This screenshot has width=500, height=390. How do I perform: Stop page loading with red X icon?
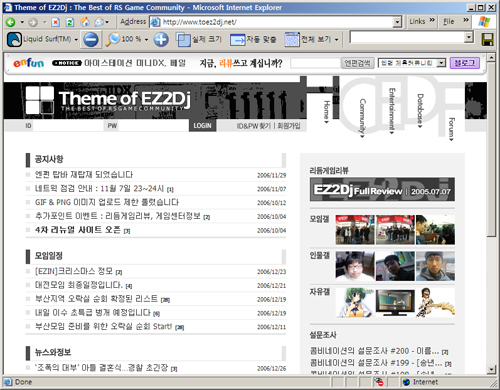pos(55,22)
